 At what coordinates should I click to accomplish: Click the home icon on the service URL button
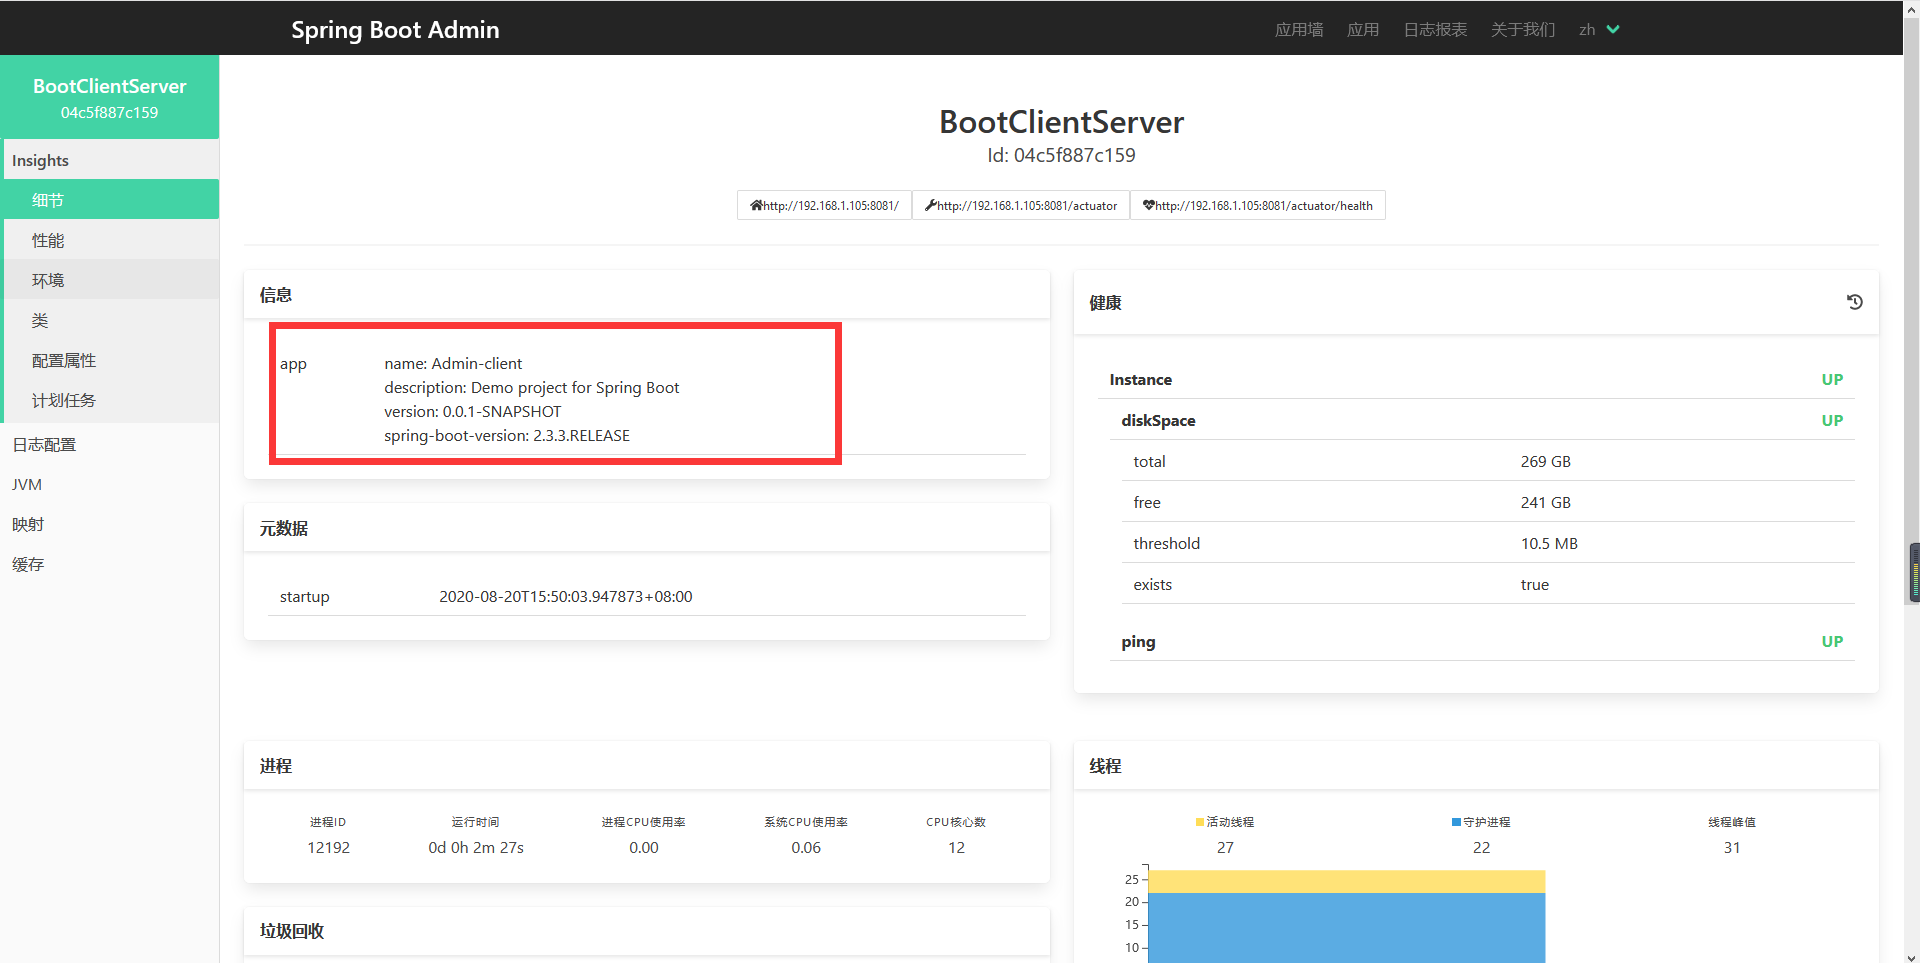[x=756, y=206]
